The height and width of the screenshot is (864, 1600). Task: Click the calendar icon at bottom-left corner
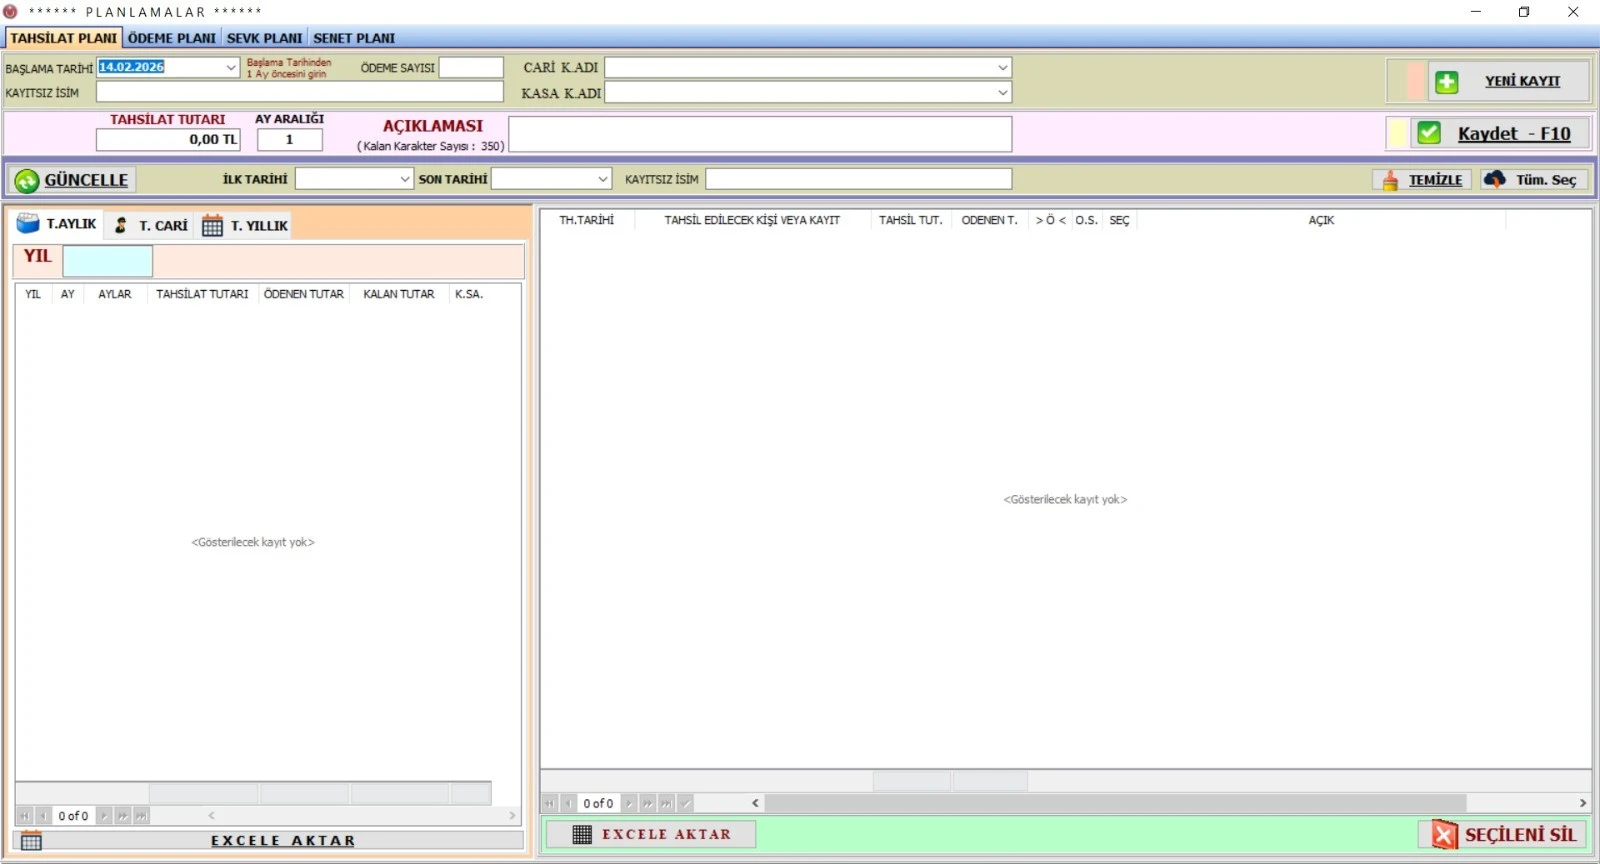(31, 841)
